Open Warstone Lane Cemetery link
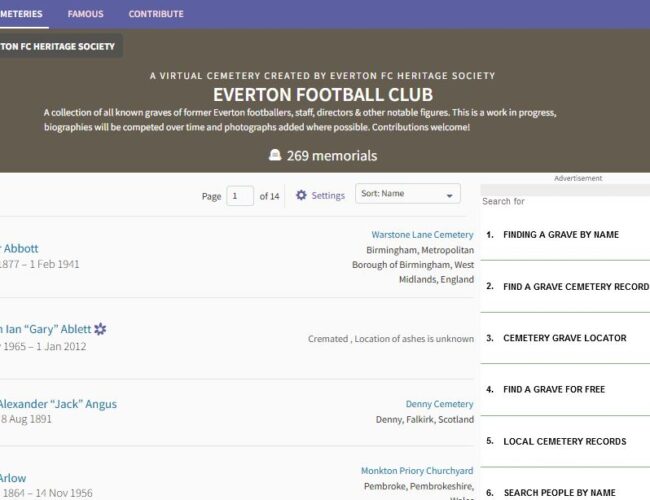Viewport: 650px width, 500px height. [x=422, y=235]
